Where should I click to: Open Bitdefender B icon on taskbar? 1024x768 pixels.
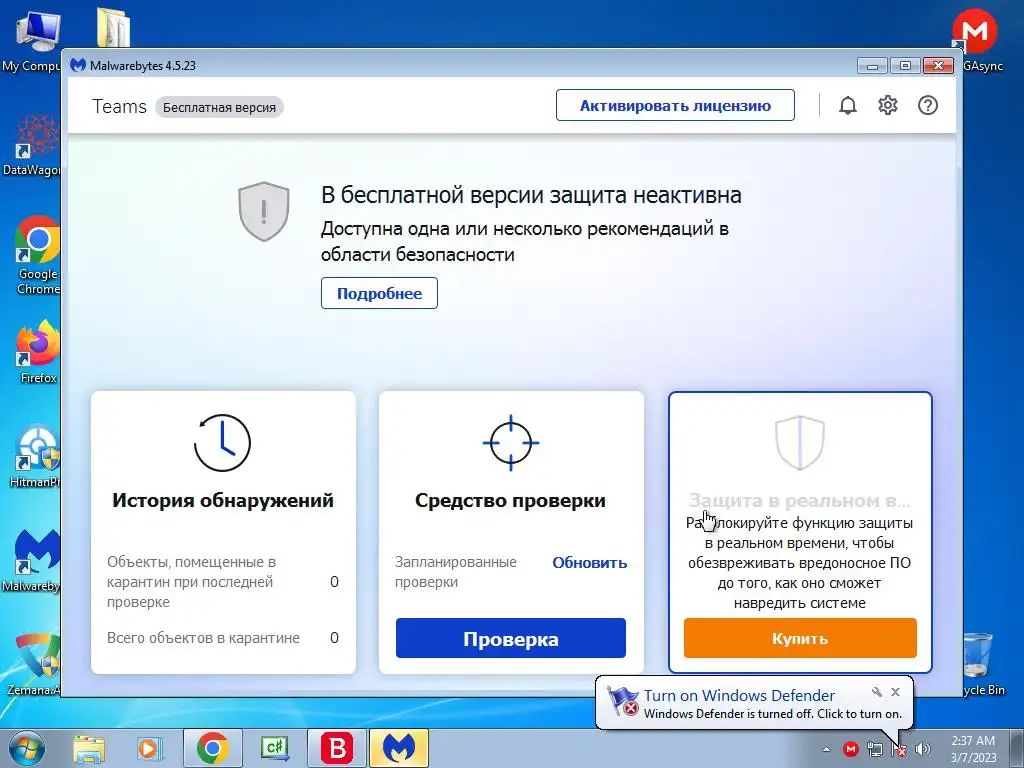tap(337, 748)
